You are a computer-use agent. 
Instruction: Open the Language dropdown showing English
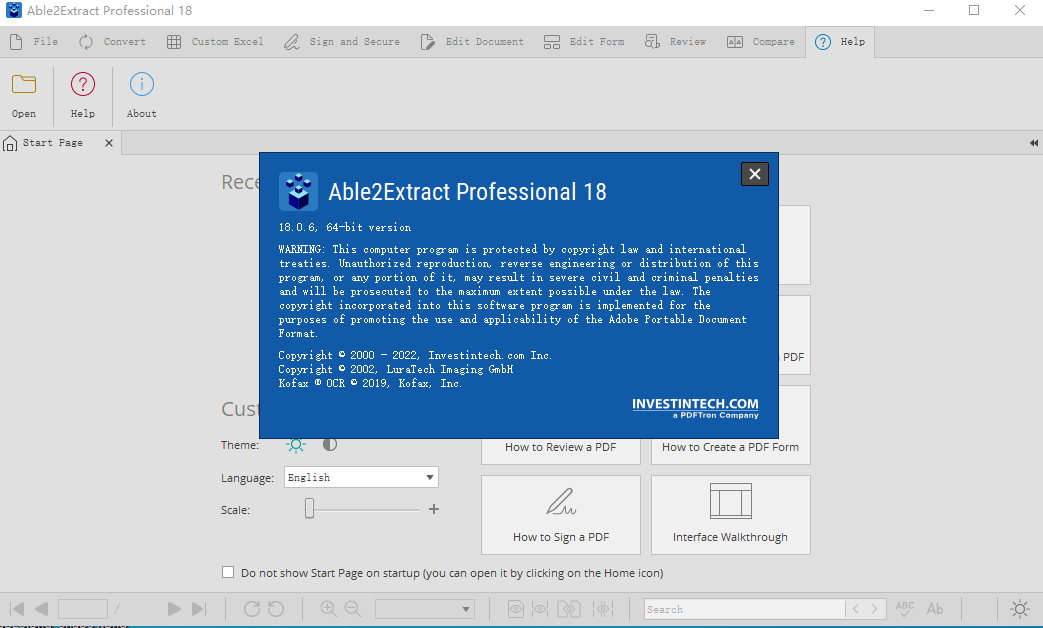pos(360,477)
